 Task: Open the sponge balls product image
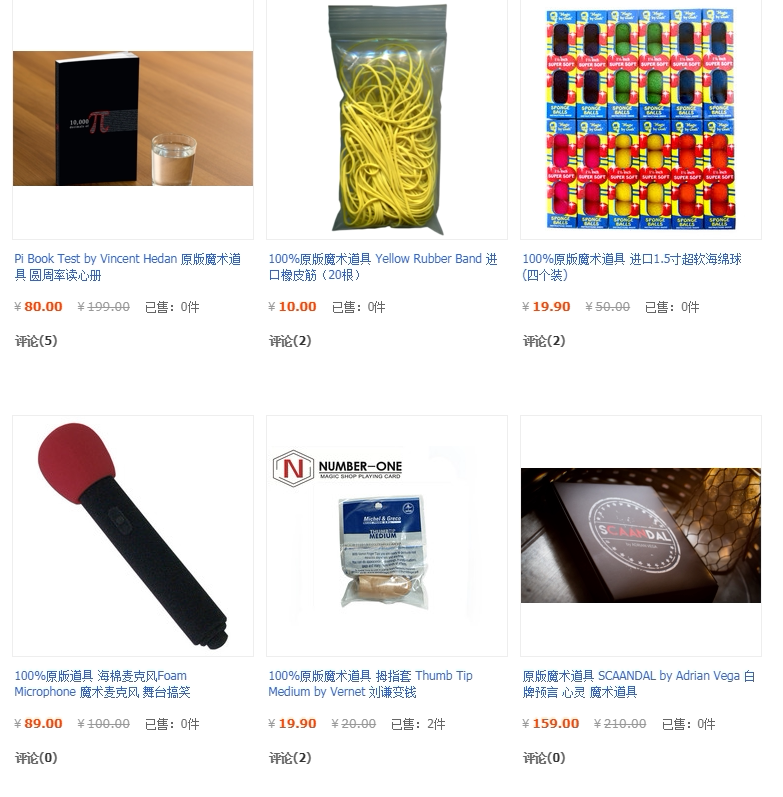[x=641, y=118]
